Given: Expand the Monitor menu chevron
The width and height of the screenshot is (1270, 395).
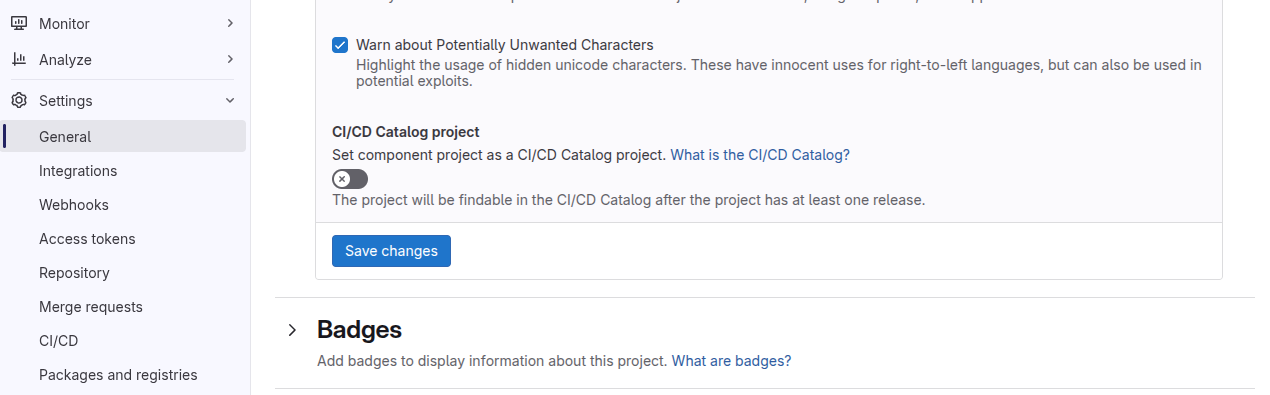Looking at the screenshot, I should (230, 23).
